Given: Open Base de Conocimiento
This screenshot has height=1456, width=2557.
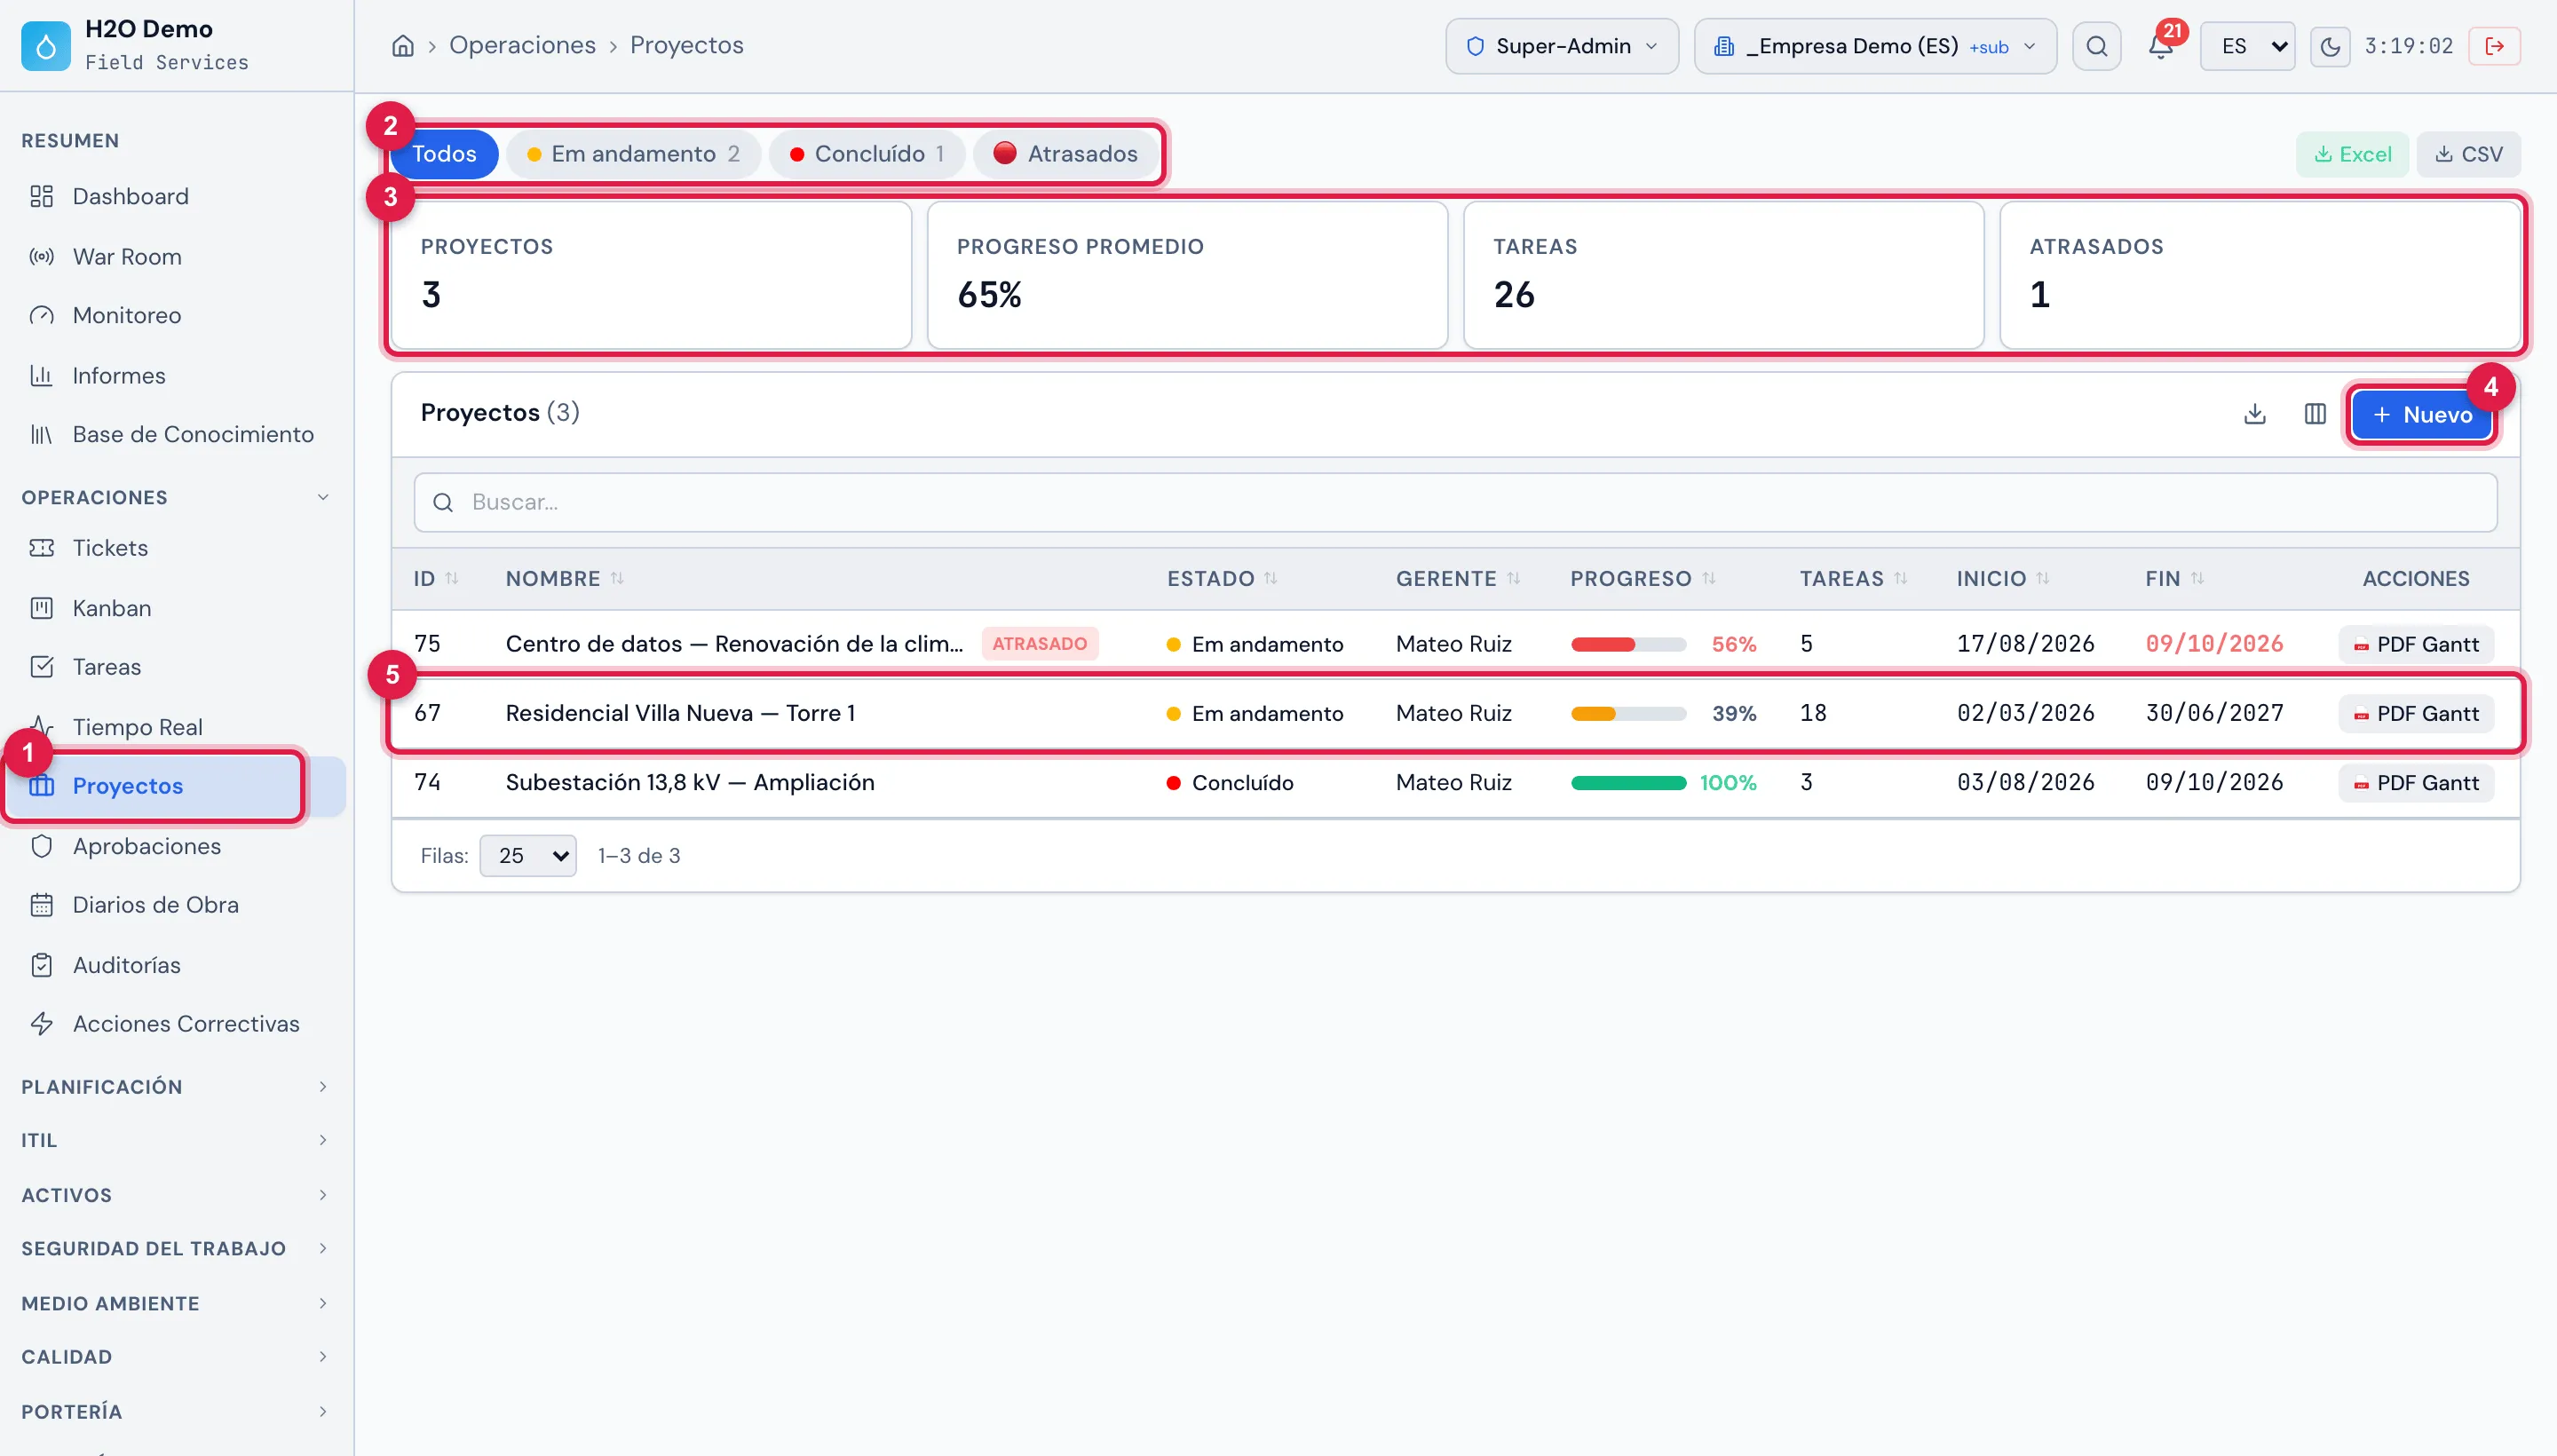Looking at the screenshot, I should pyautogui.click(x=193, y=434).
